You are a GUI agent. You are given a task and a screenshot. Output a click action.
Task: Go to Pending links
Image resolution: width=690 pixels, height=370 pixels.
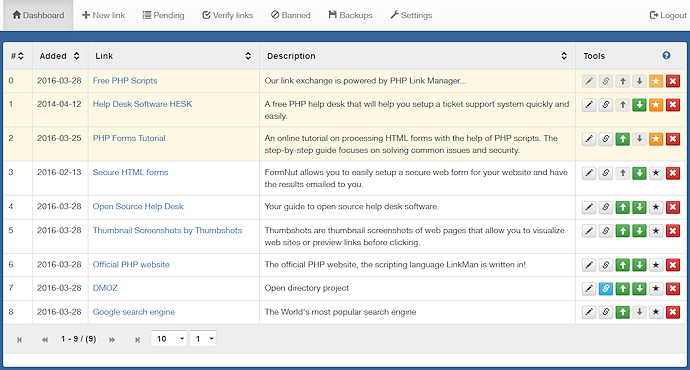click(163, 15)
